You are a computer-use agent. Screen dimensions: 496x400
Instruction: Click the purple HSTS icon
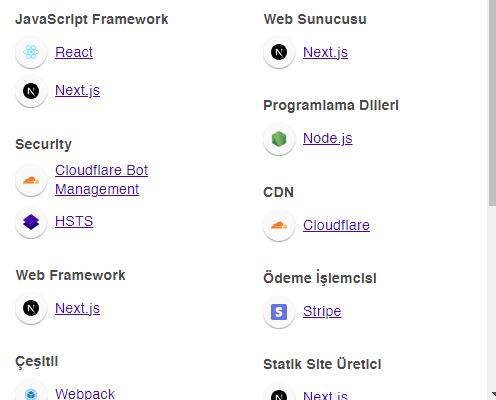click(x=31, y=222)
